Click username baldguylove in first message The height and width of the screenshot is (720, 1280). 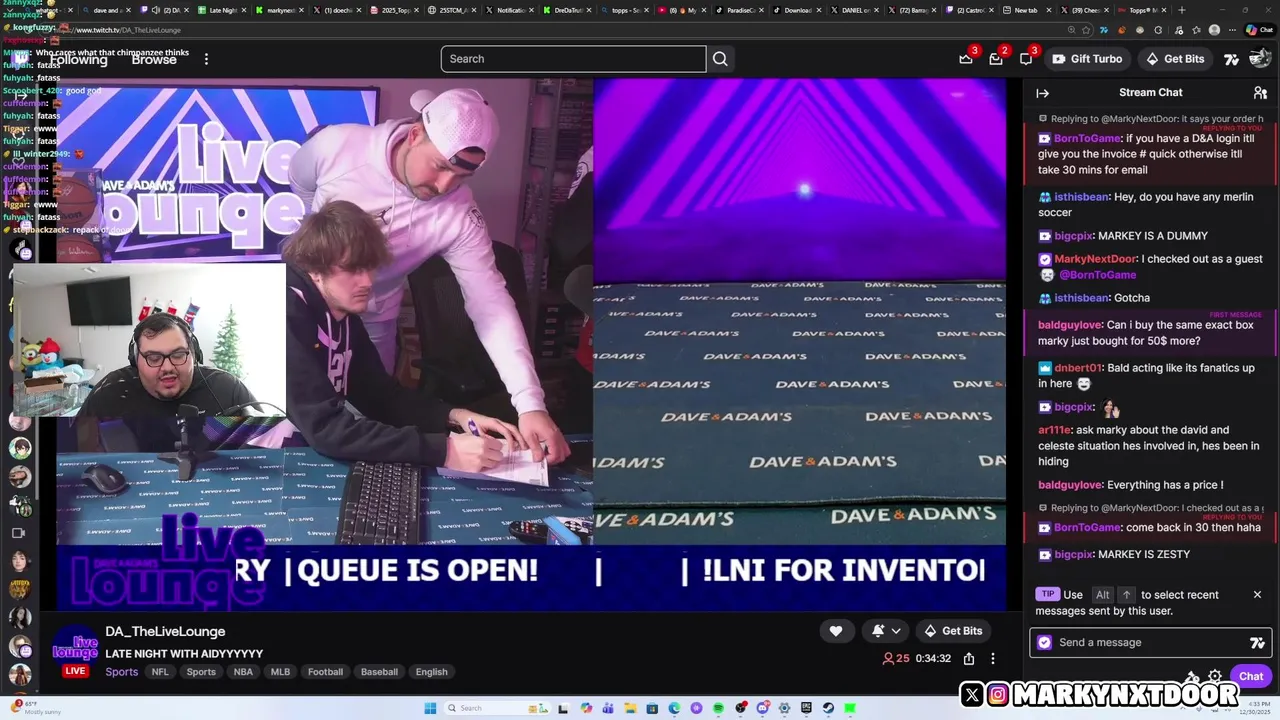pos(1070,326)
